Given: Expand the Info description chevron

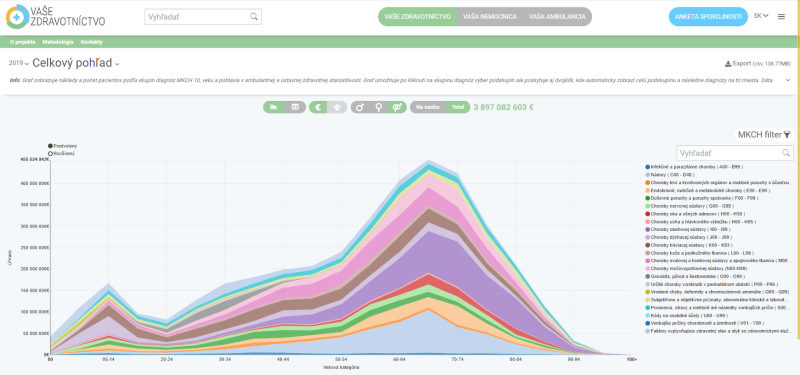Looking at the screenshot, I should (x=788, y=80).
